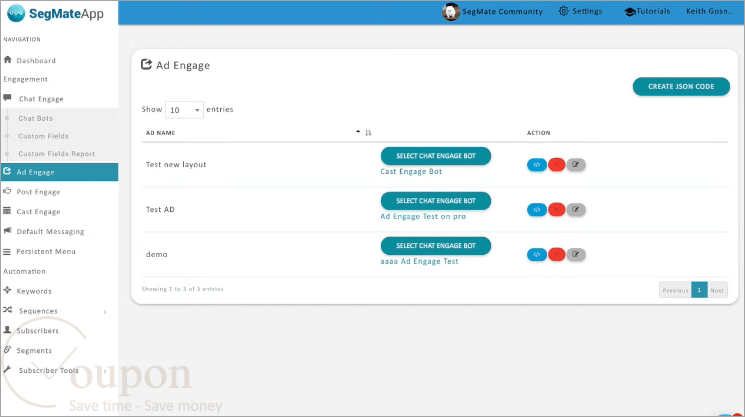Go to Custom Fields submenu
745x417 pixels.
43,136
